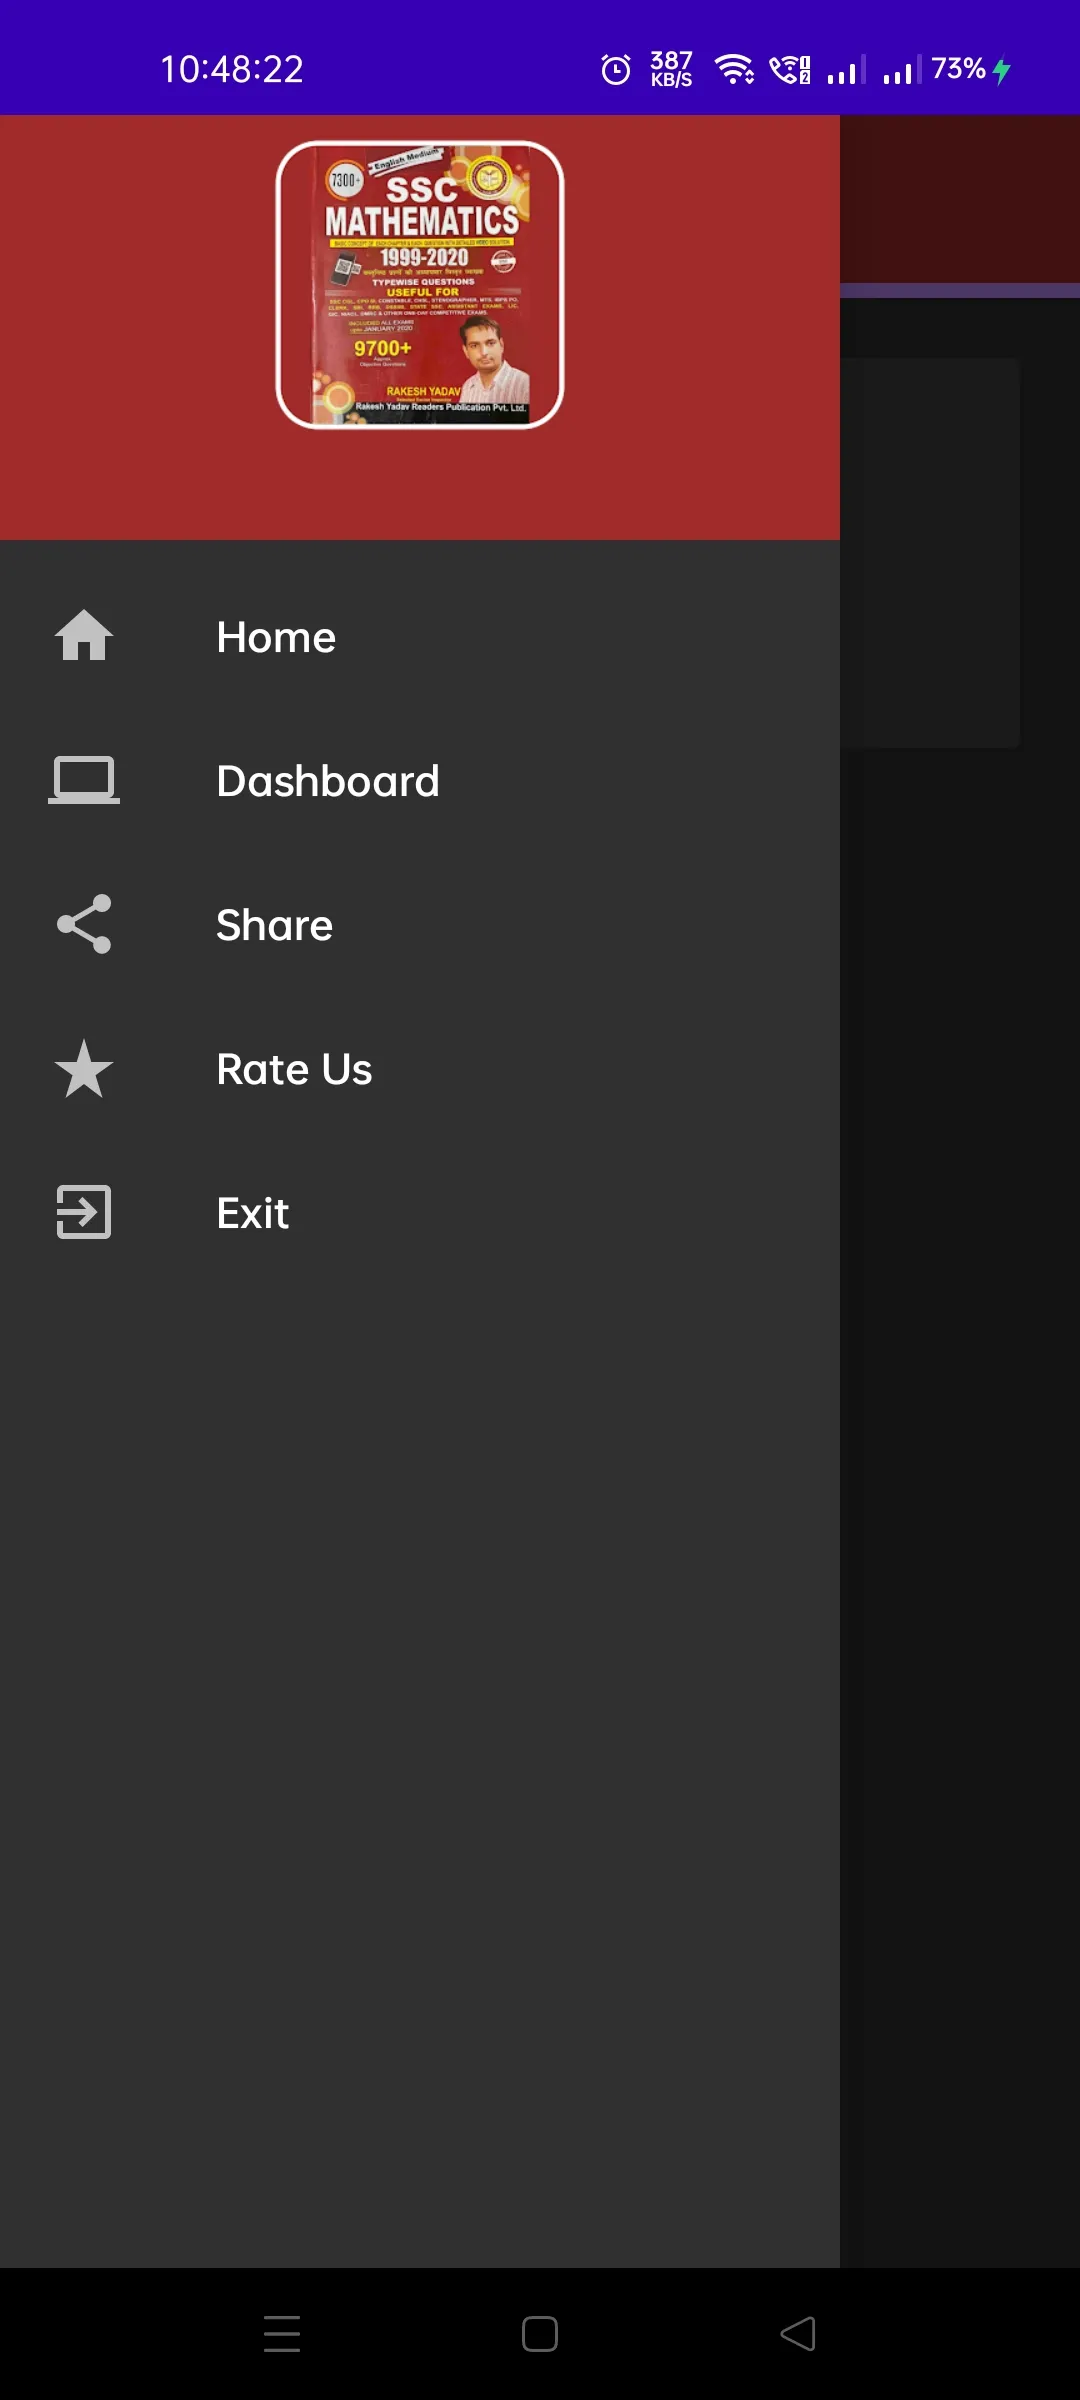The height and width of the screenshot is (2400, 1080).
Task: Tap the alarm clock status icon
Action: coord(616,69)
